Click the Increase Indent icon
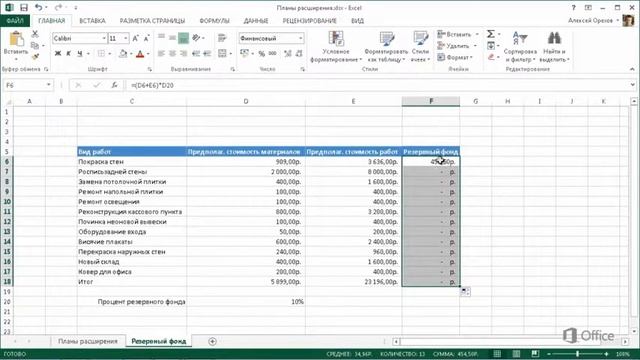 point(207,53)
